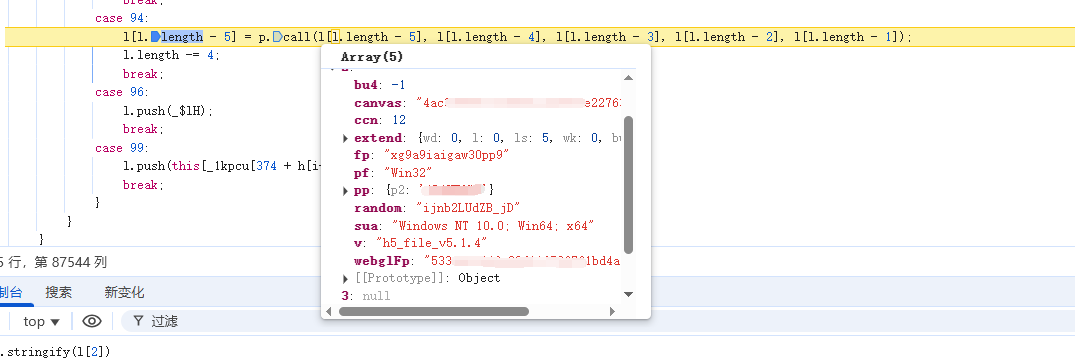Click the 'webglFp' property row
The width and height of the screenshot is (1075, 361).
pyautogui.click(x=487, y=261)
